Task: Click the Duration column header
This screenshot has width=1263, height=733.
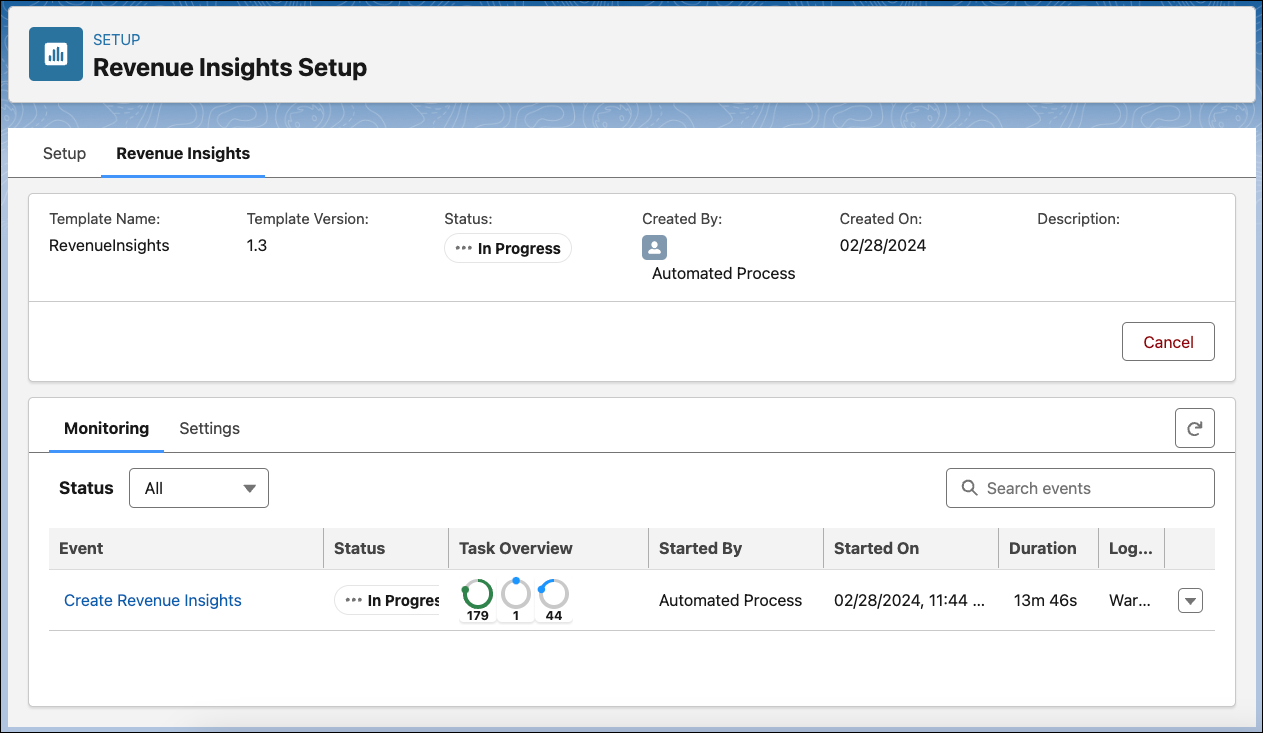Action: tap(1048, 548)
